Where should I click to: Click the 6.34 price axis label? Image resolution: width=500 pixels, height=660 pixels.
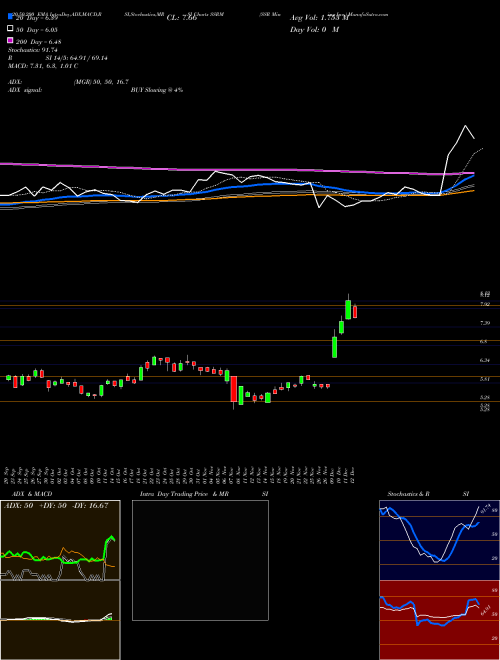[x=484, y=360]
